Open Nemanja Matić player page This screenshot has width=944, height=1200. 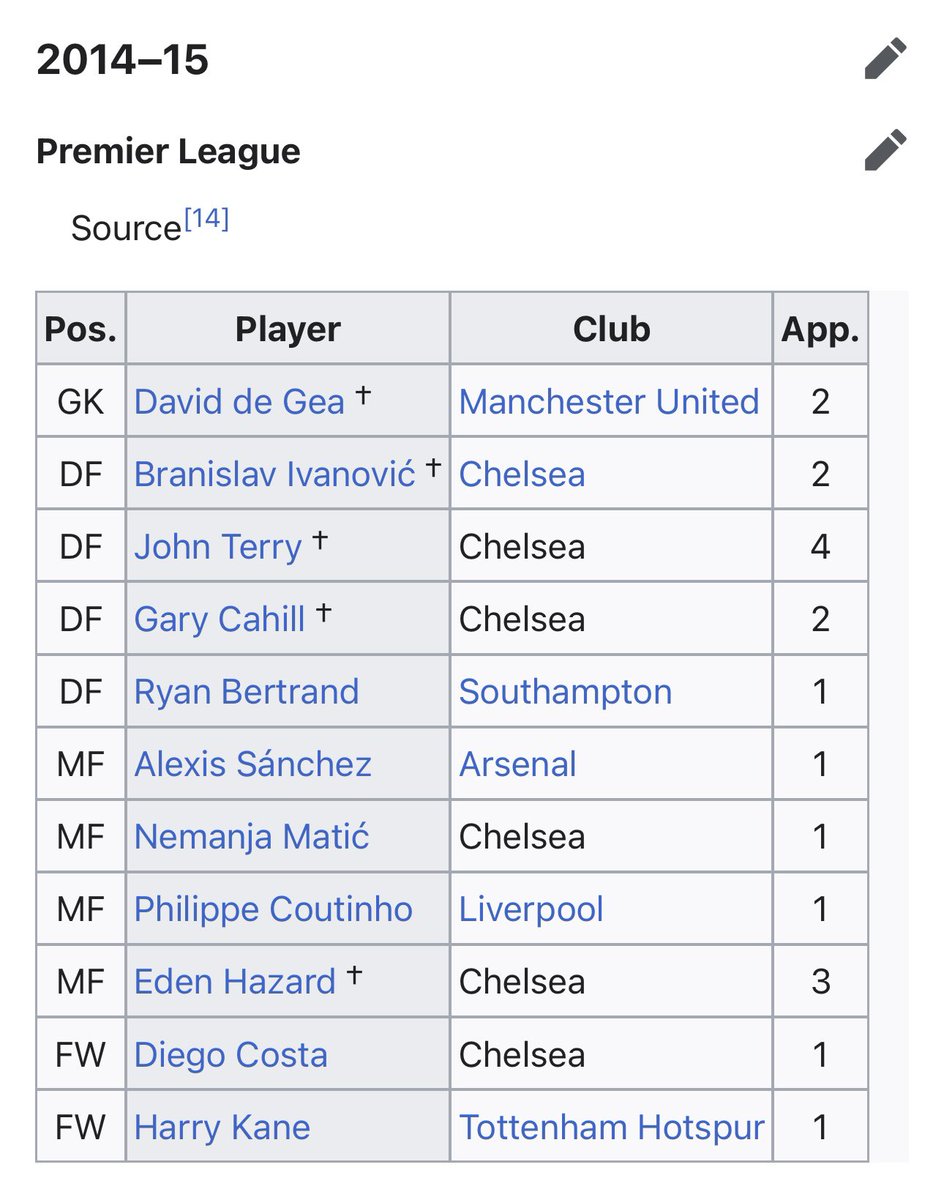(x=252, y=837)
